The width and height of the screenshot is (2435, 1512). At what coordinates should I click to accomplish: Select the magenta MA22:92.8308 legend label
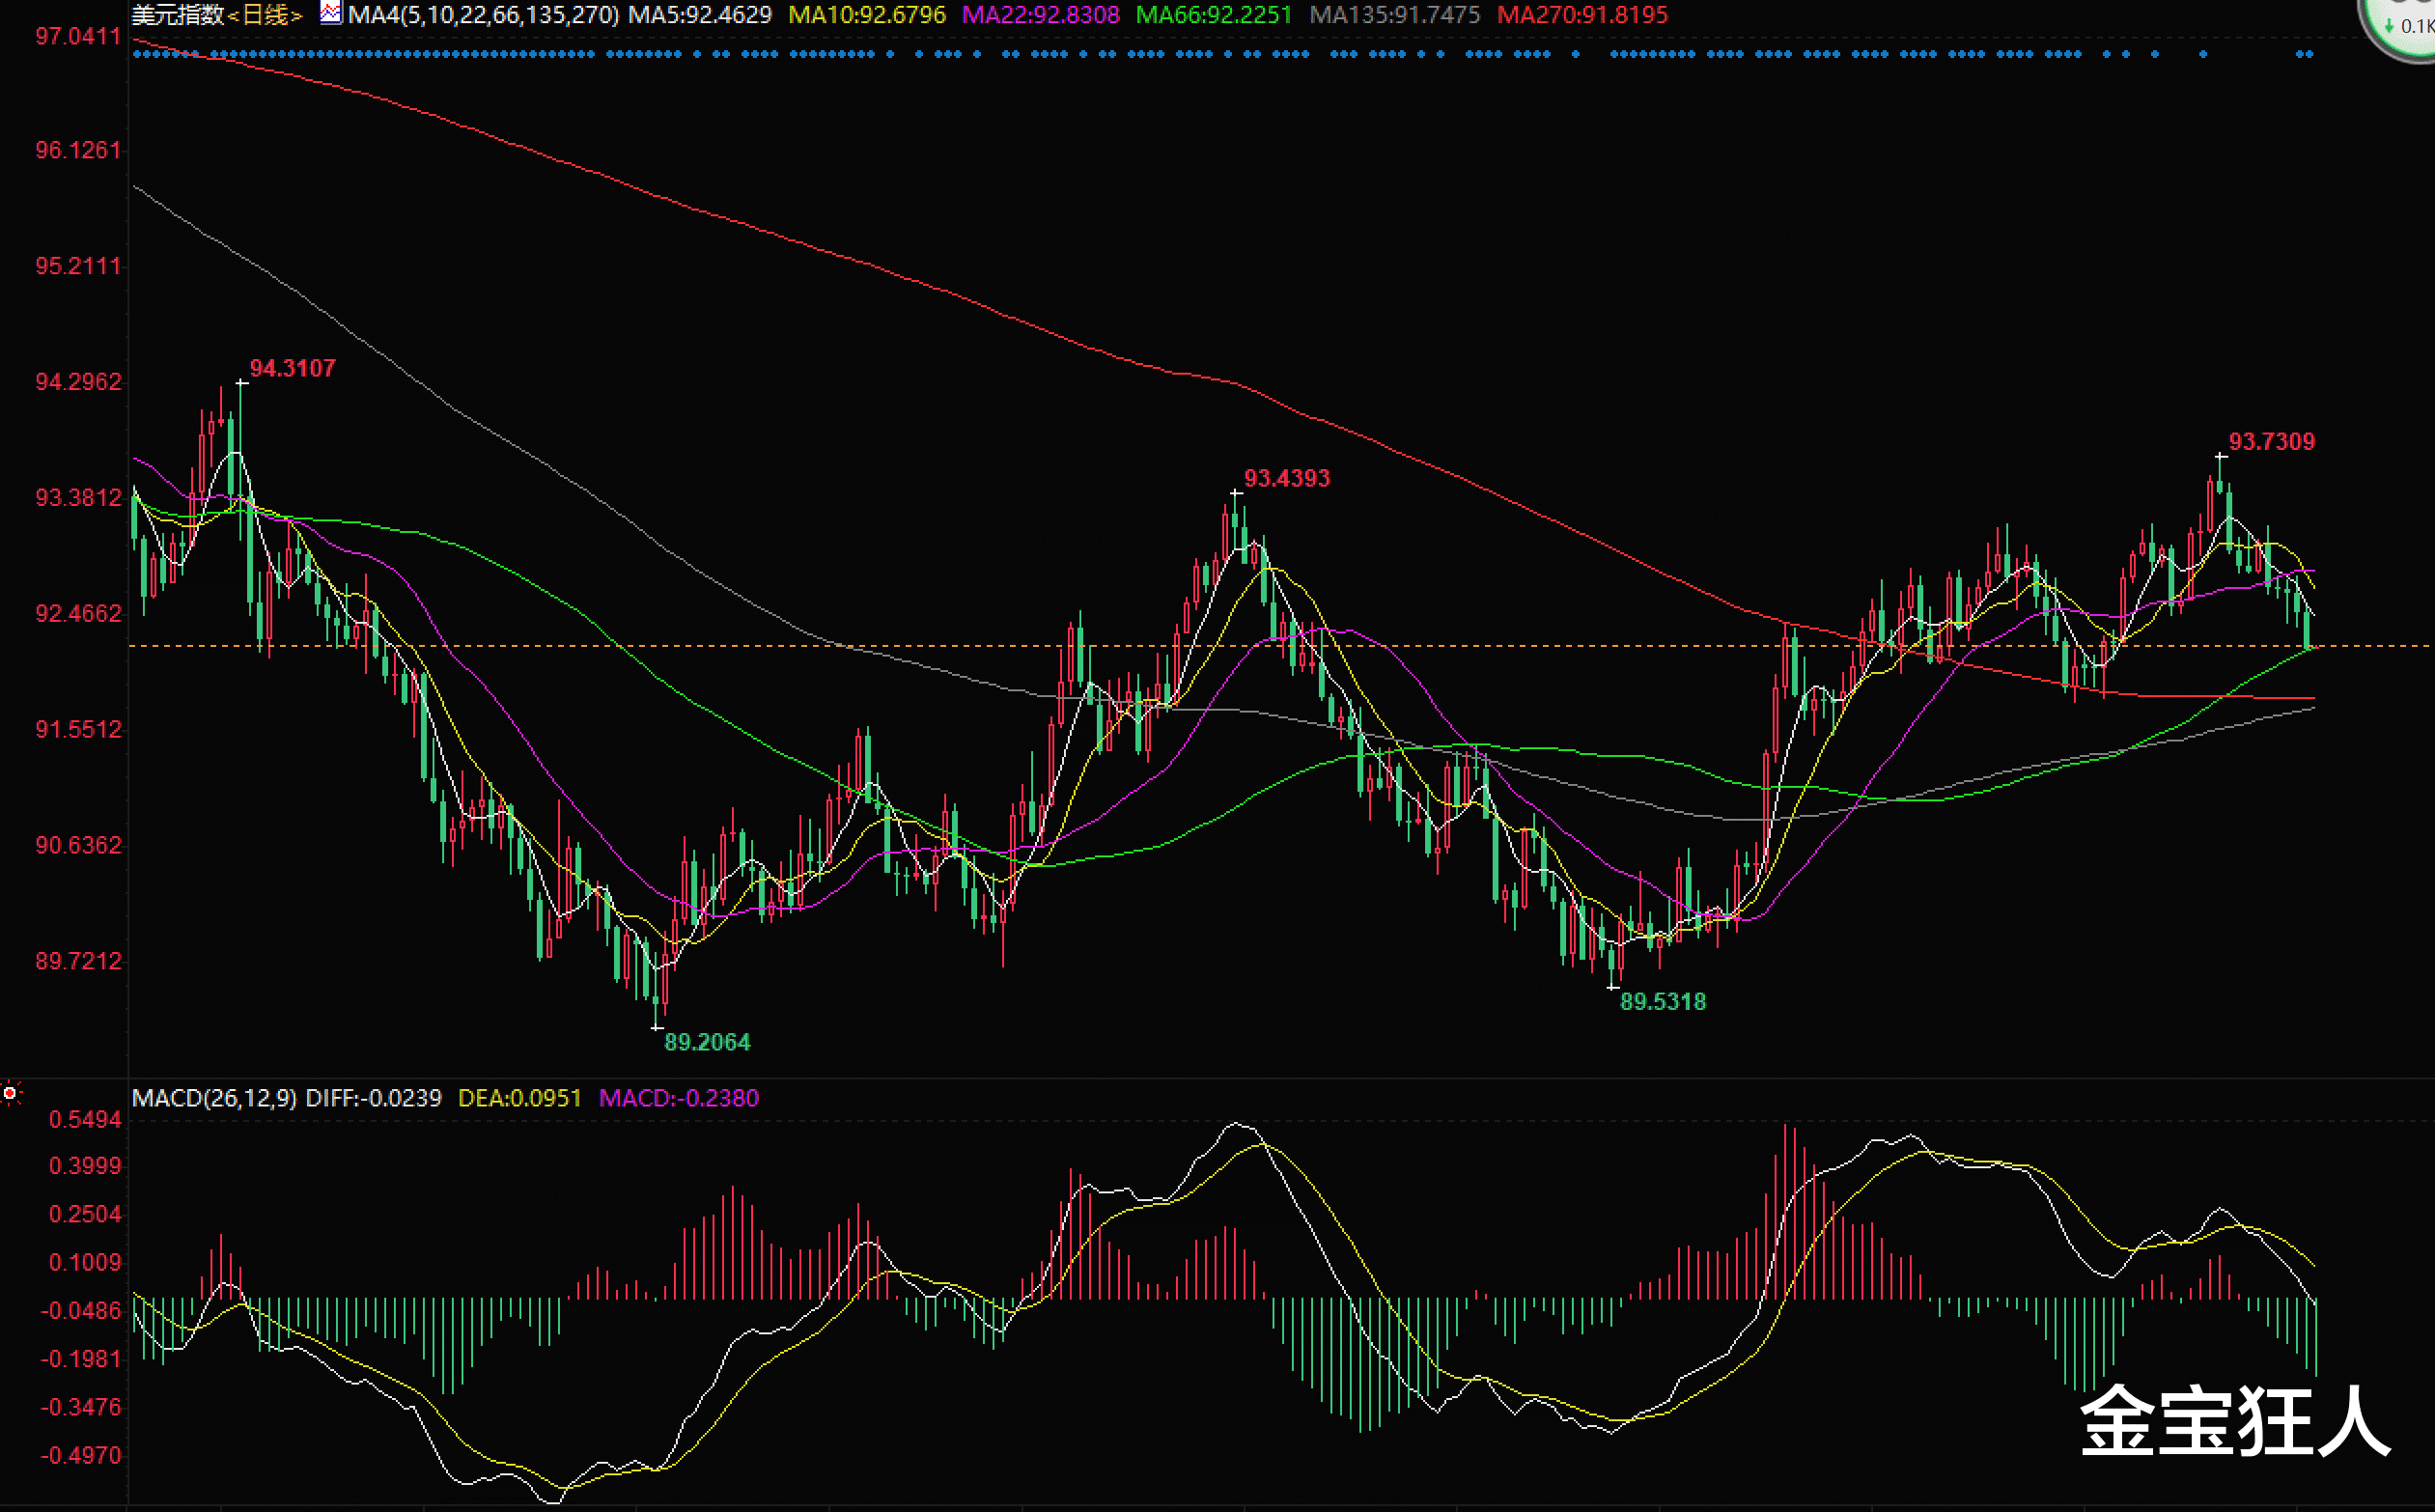[x=1040, y=15]
